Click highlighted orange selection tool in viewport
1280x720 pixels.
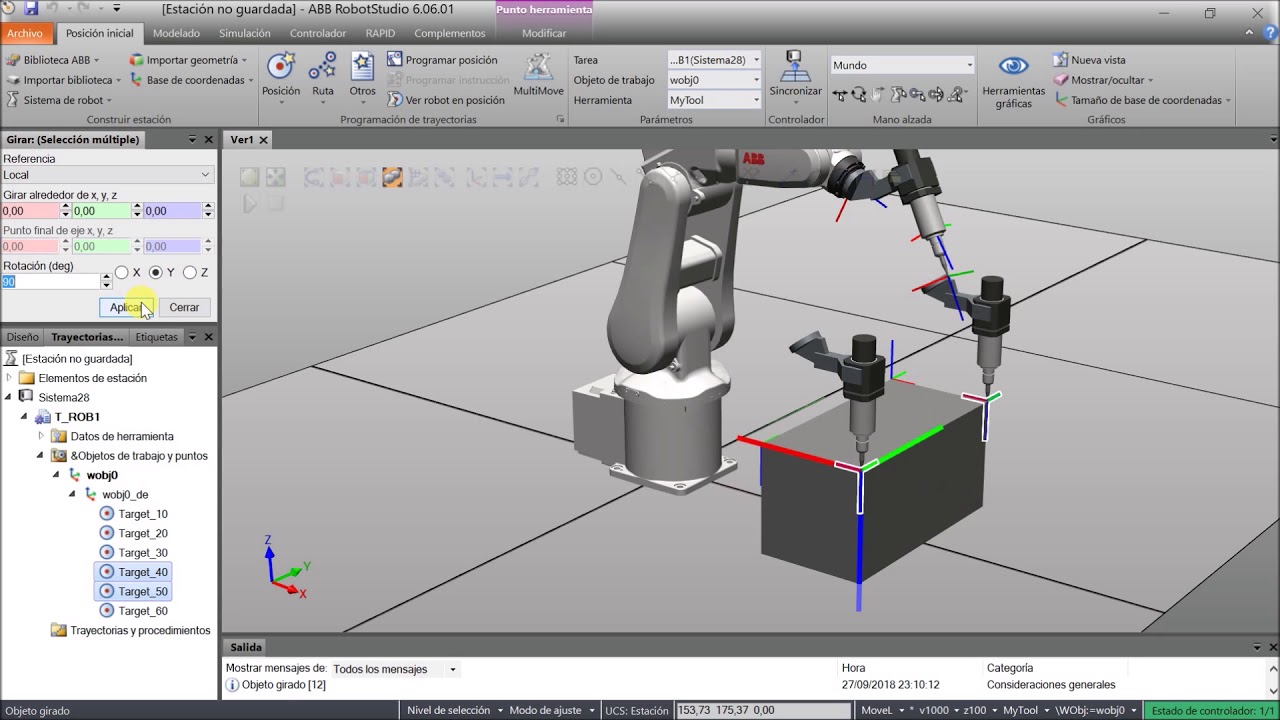pos(392,177)
